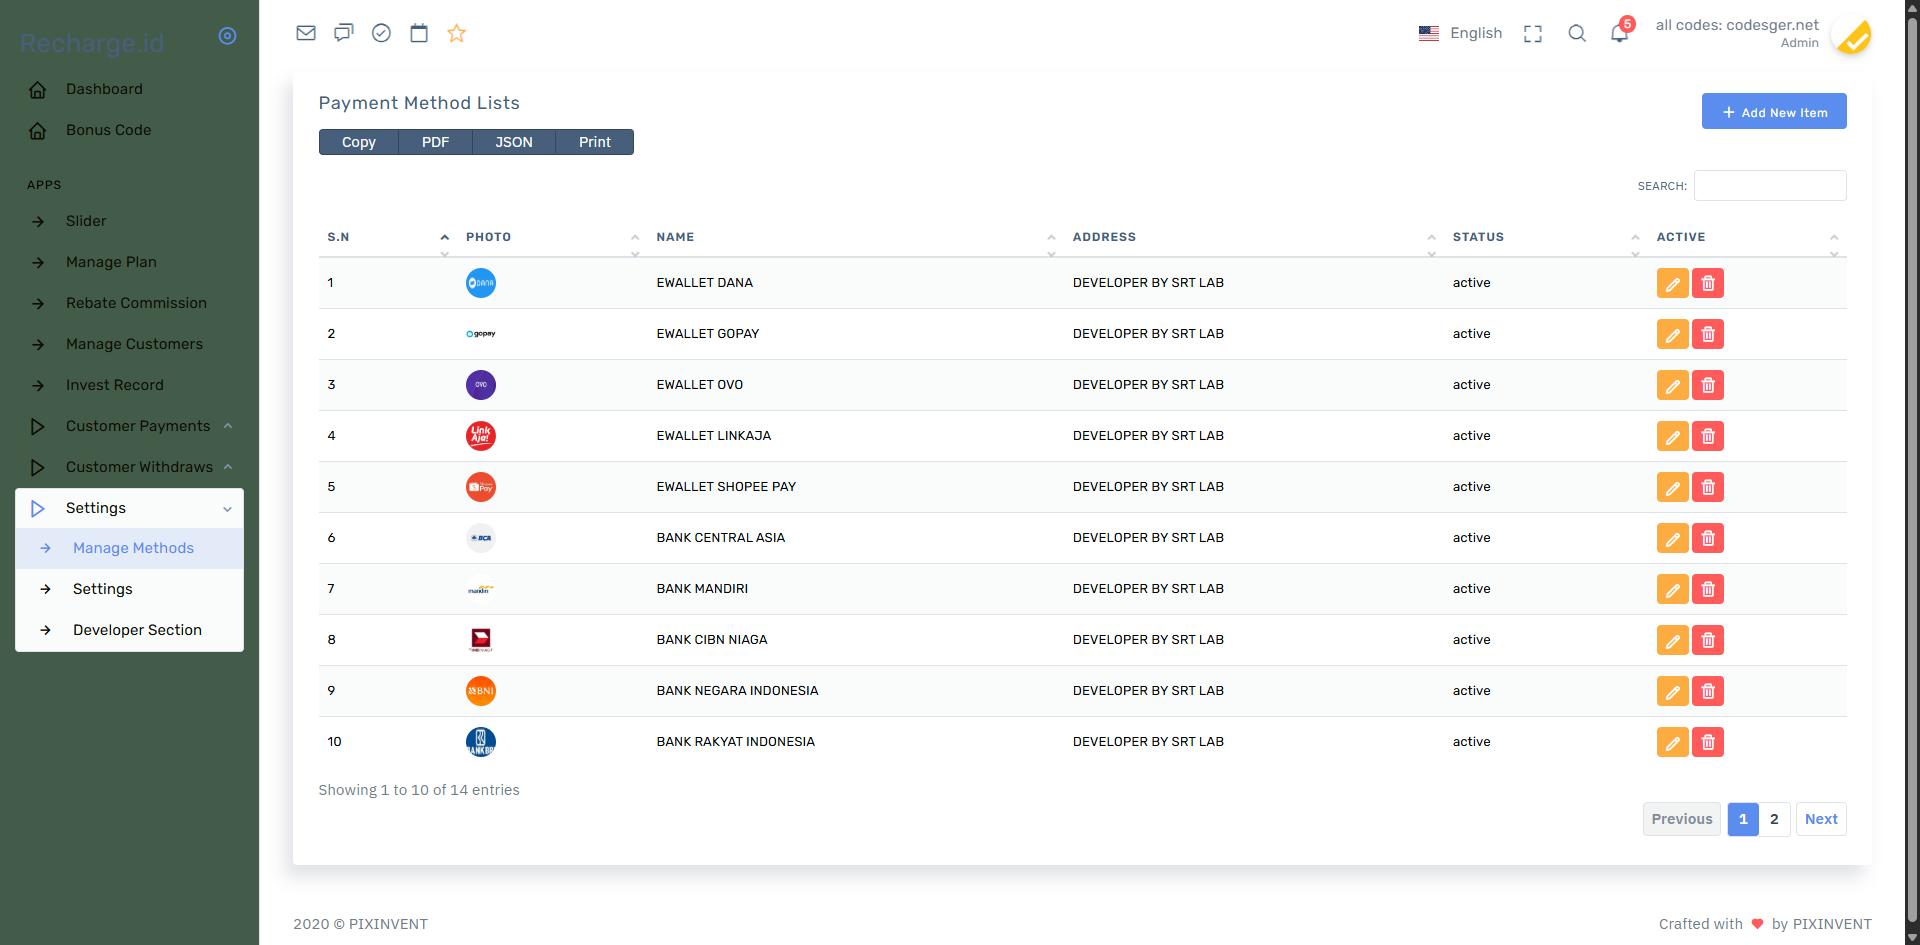The width and height of the screenshot is (1920, 945).
Task: Open Manage Plan page
Action: (x=130, y=262)
